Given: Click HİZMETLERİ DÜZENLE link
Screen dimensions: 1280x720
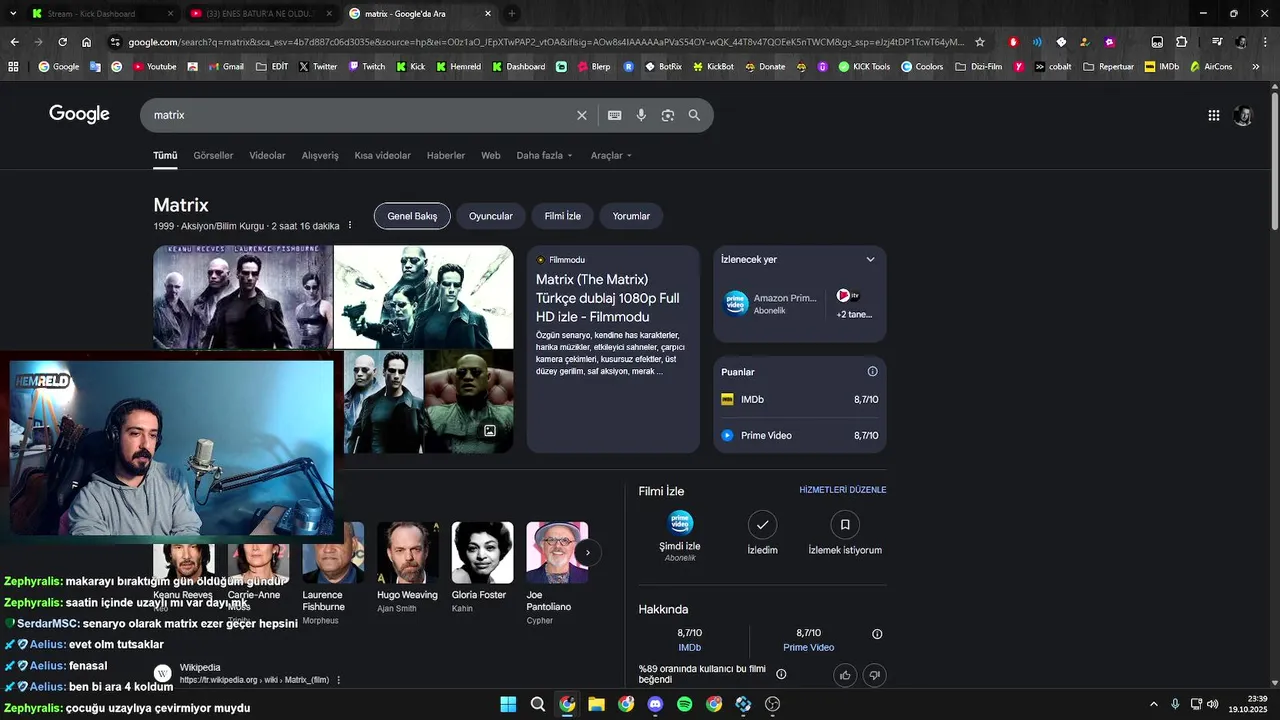Looking at the screenshot, I should pos(843,490).
